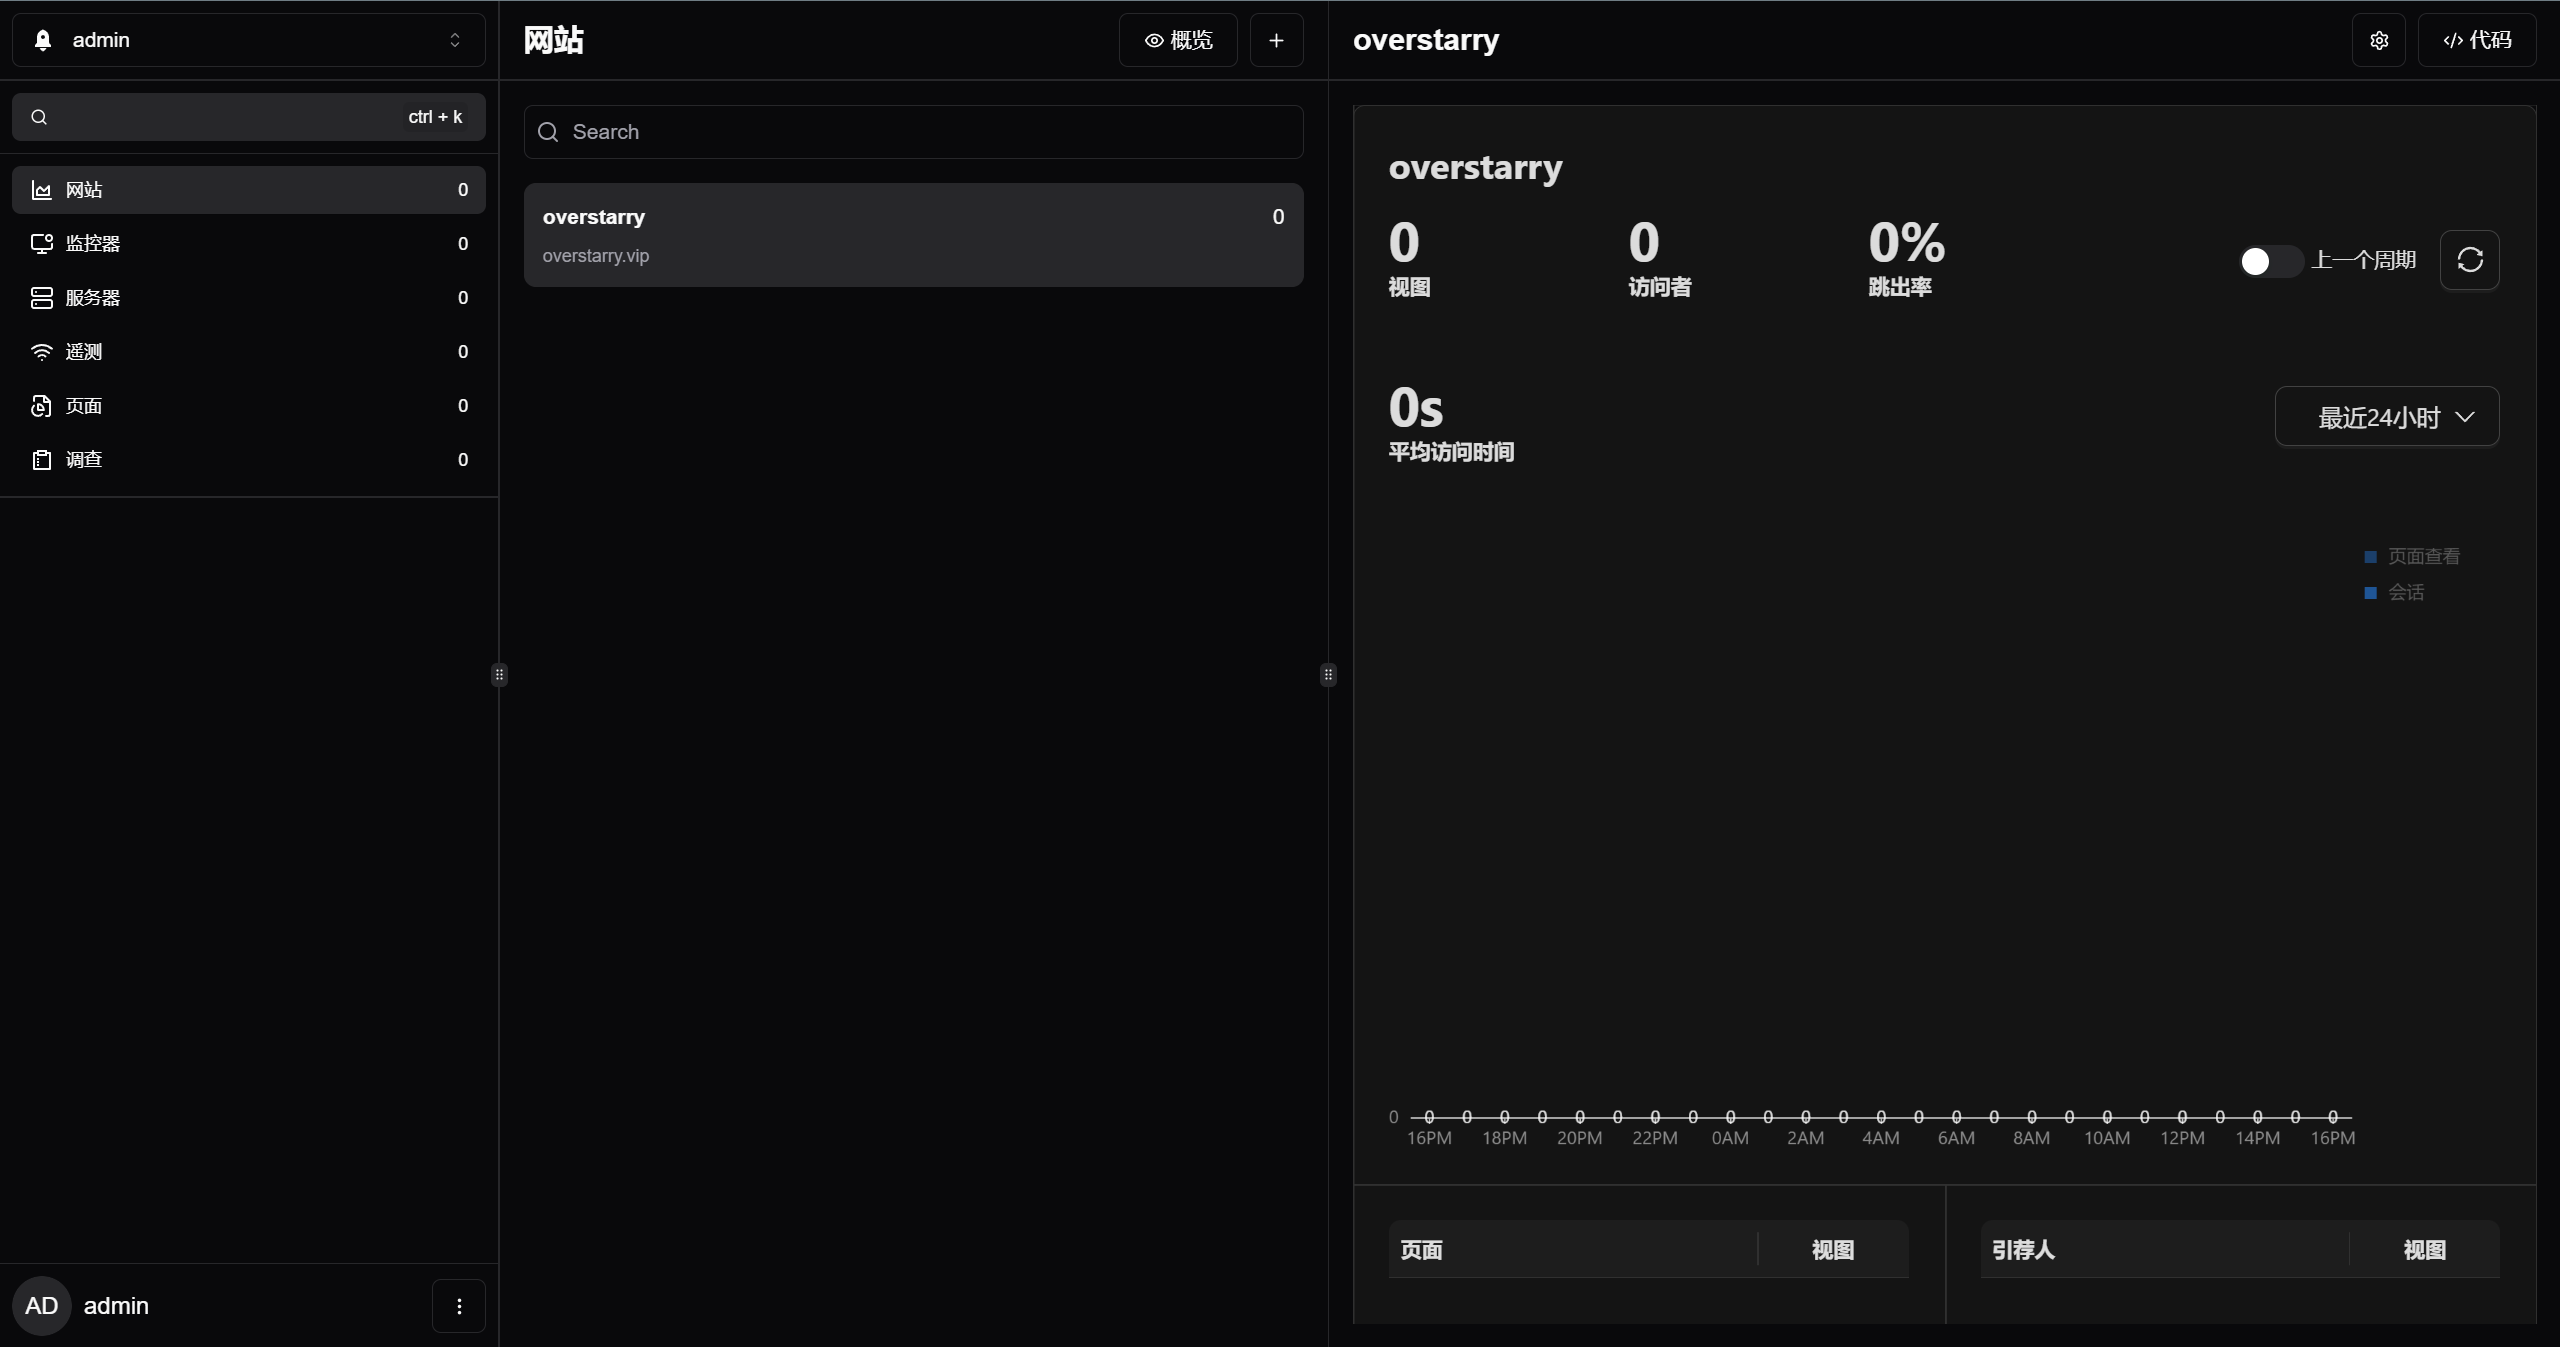
Task: Open the three-dot menu next to admin
Action: 459,1306
